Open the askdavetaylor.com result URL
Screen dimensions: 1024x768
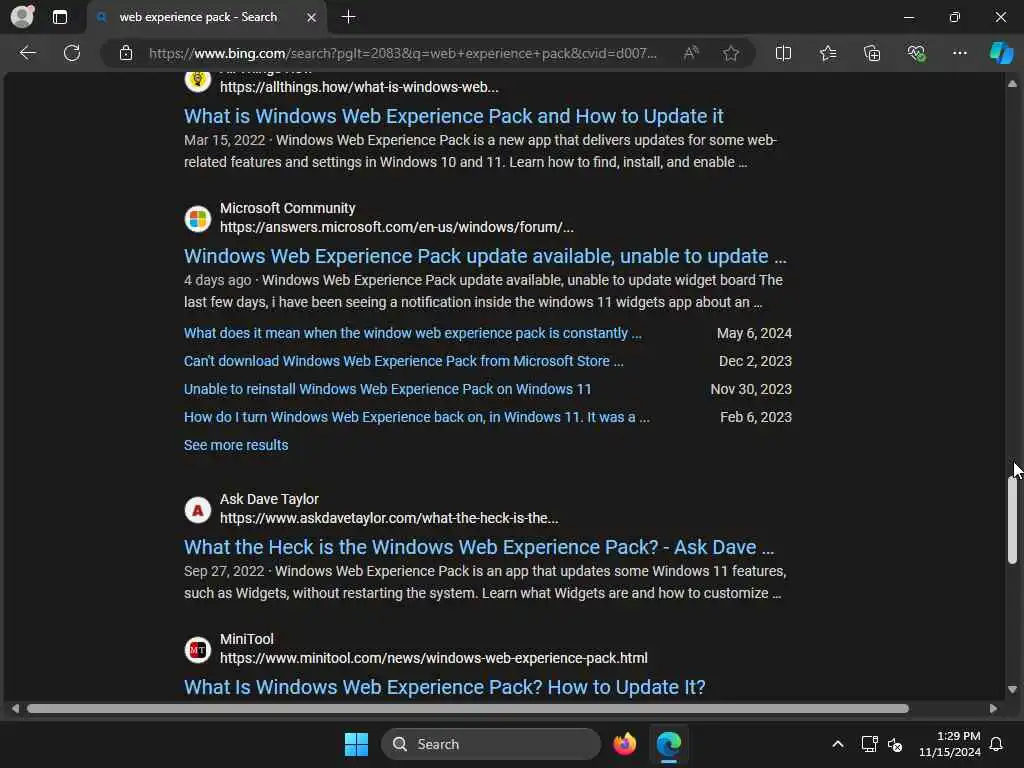389,519
